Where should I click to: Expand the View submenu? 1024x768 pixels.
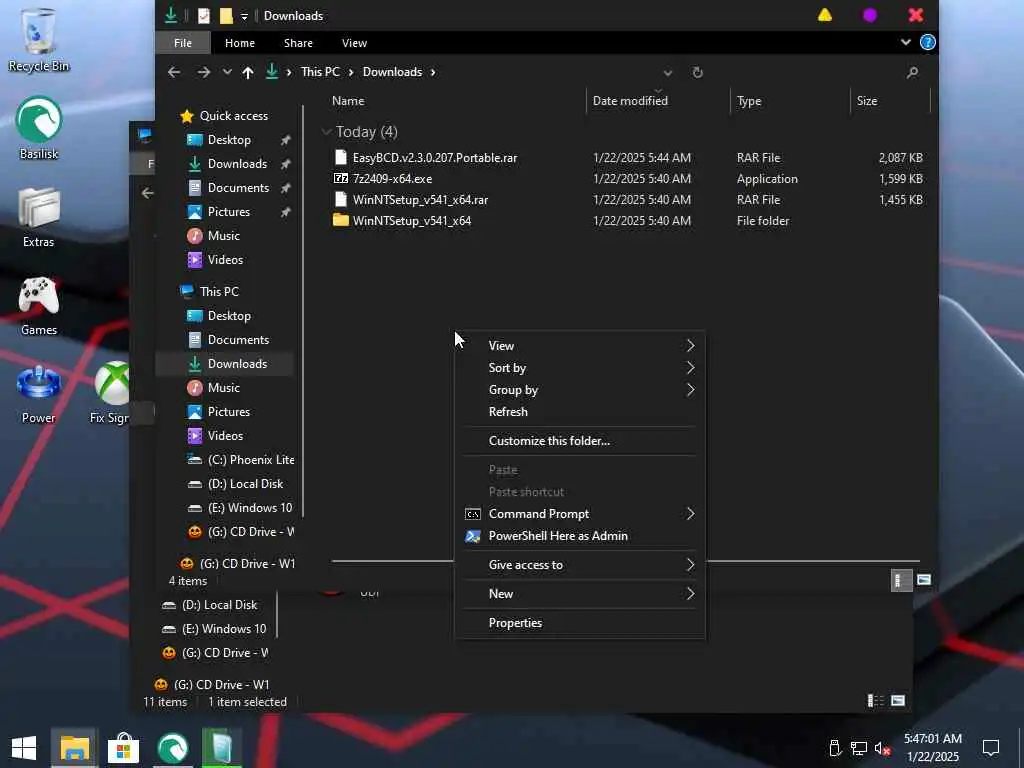click(580, 345)
